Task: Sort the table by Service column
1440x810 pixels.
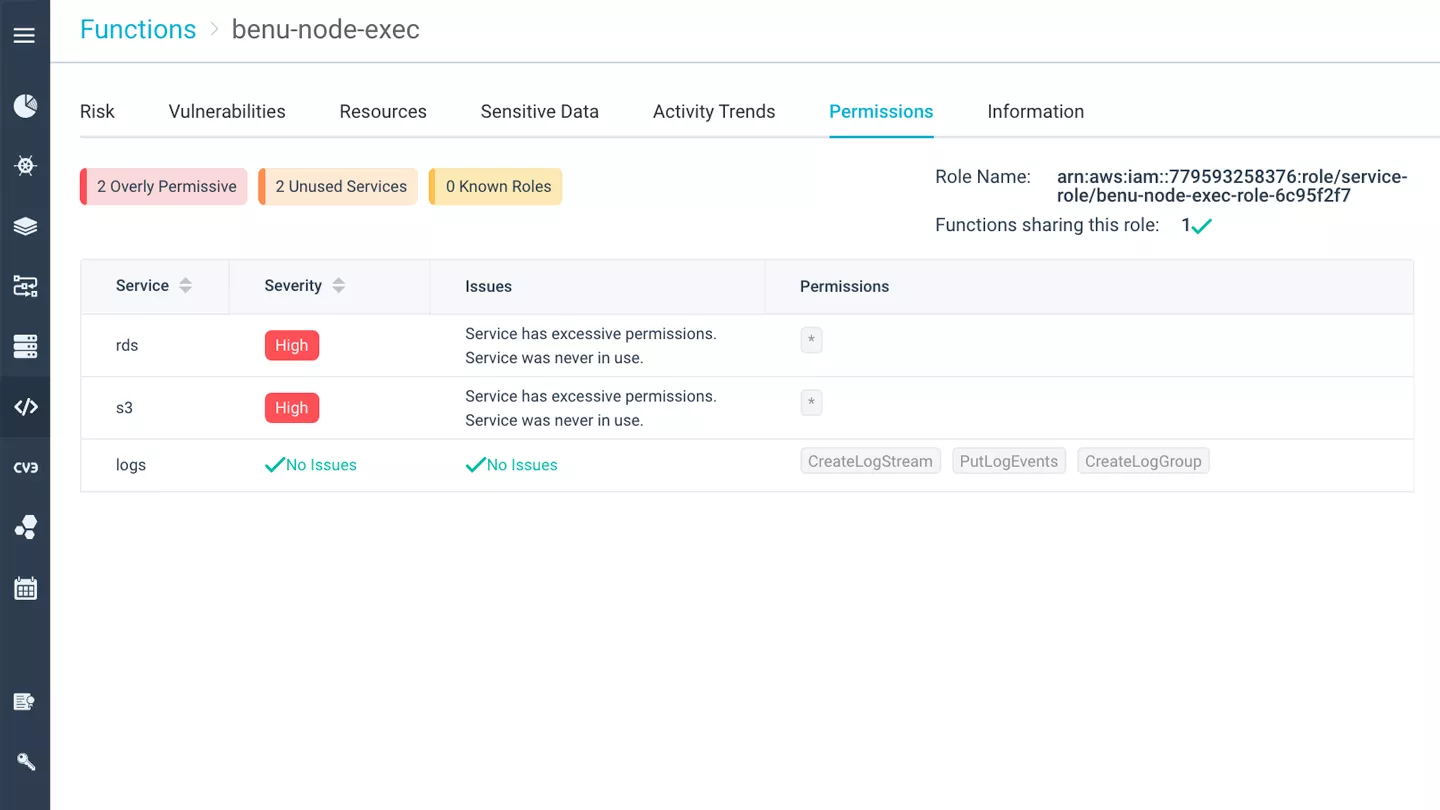Action: [185, 286]
